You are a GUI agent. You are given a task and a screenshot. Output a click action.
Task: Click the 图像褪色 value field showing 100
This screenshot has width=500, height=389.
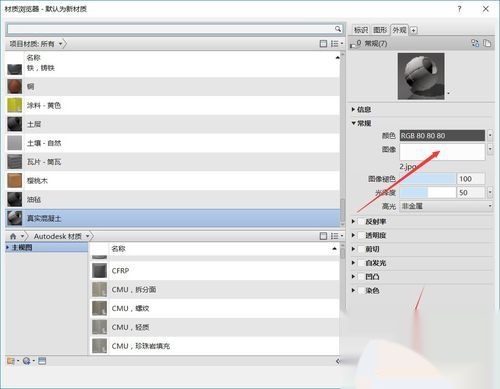tap(471, 179)
